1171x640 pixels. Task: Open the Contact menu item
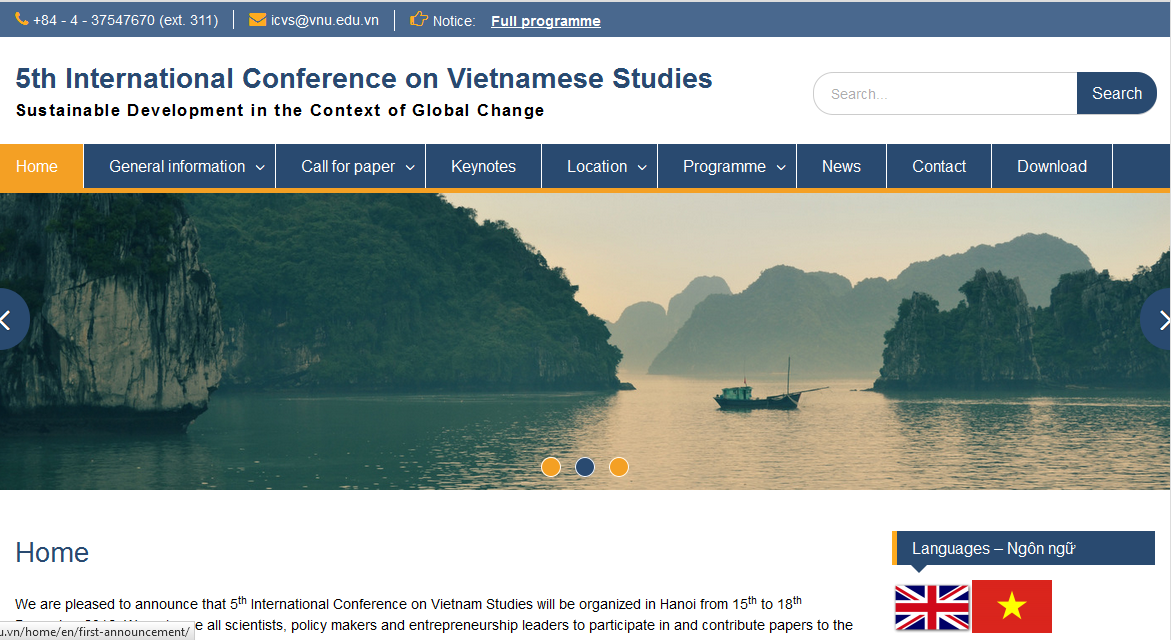[x=939, y=167]
